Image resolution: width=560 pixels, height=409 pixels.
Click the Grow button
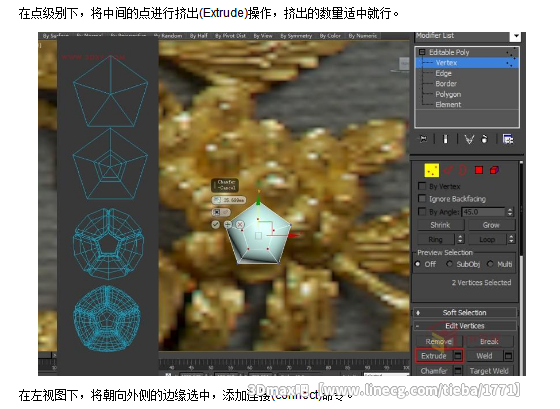[x=491, y=225]
